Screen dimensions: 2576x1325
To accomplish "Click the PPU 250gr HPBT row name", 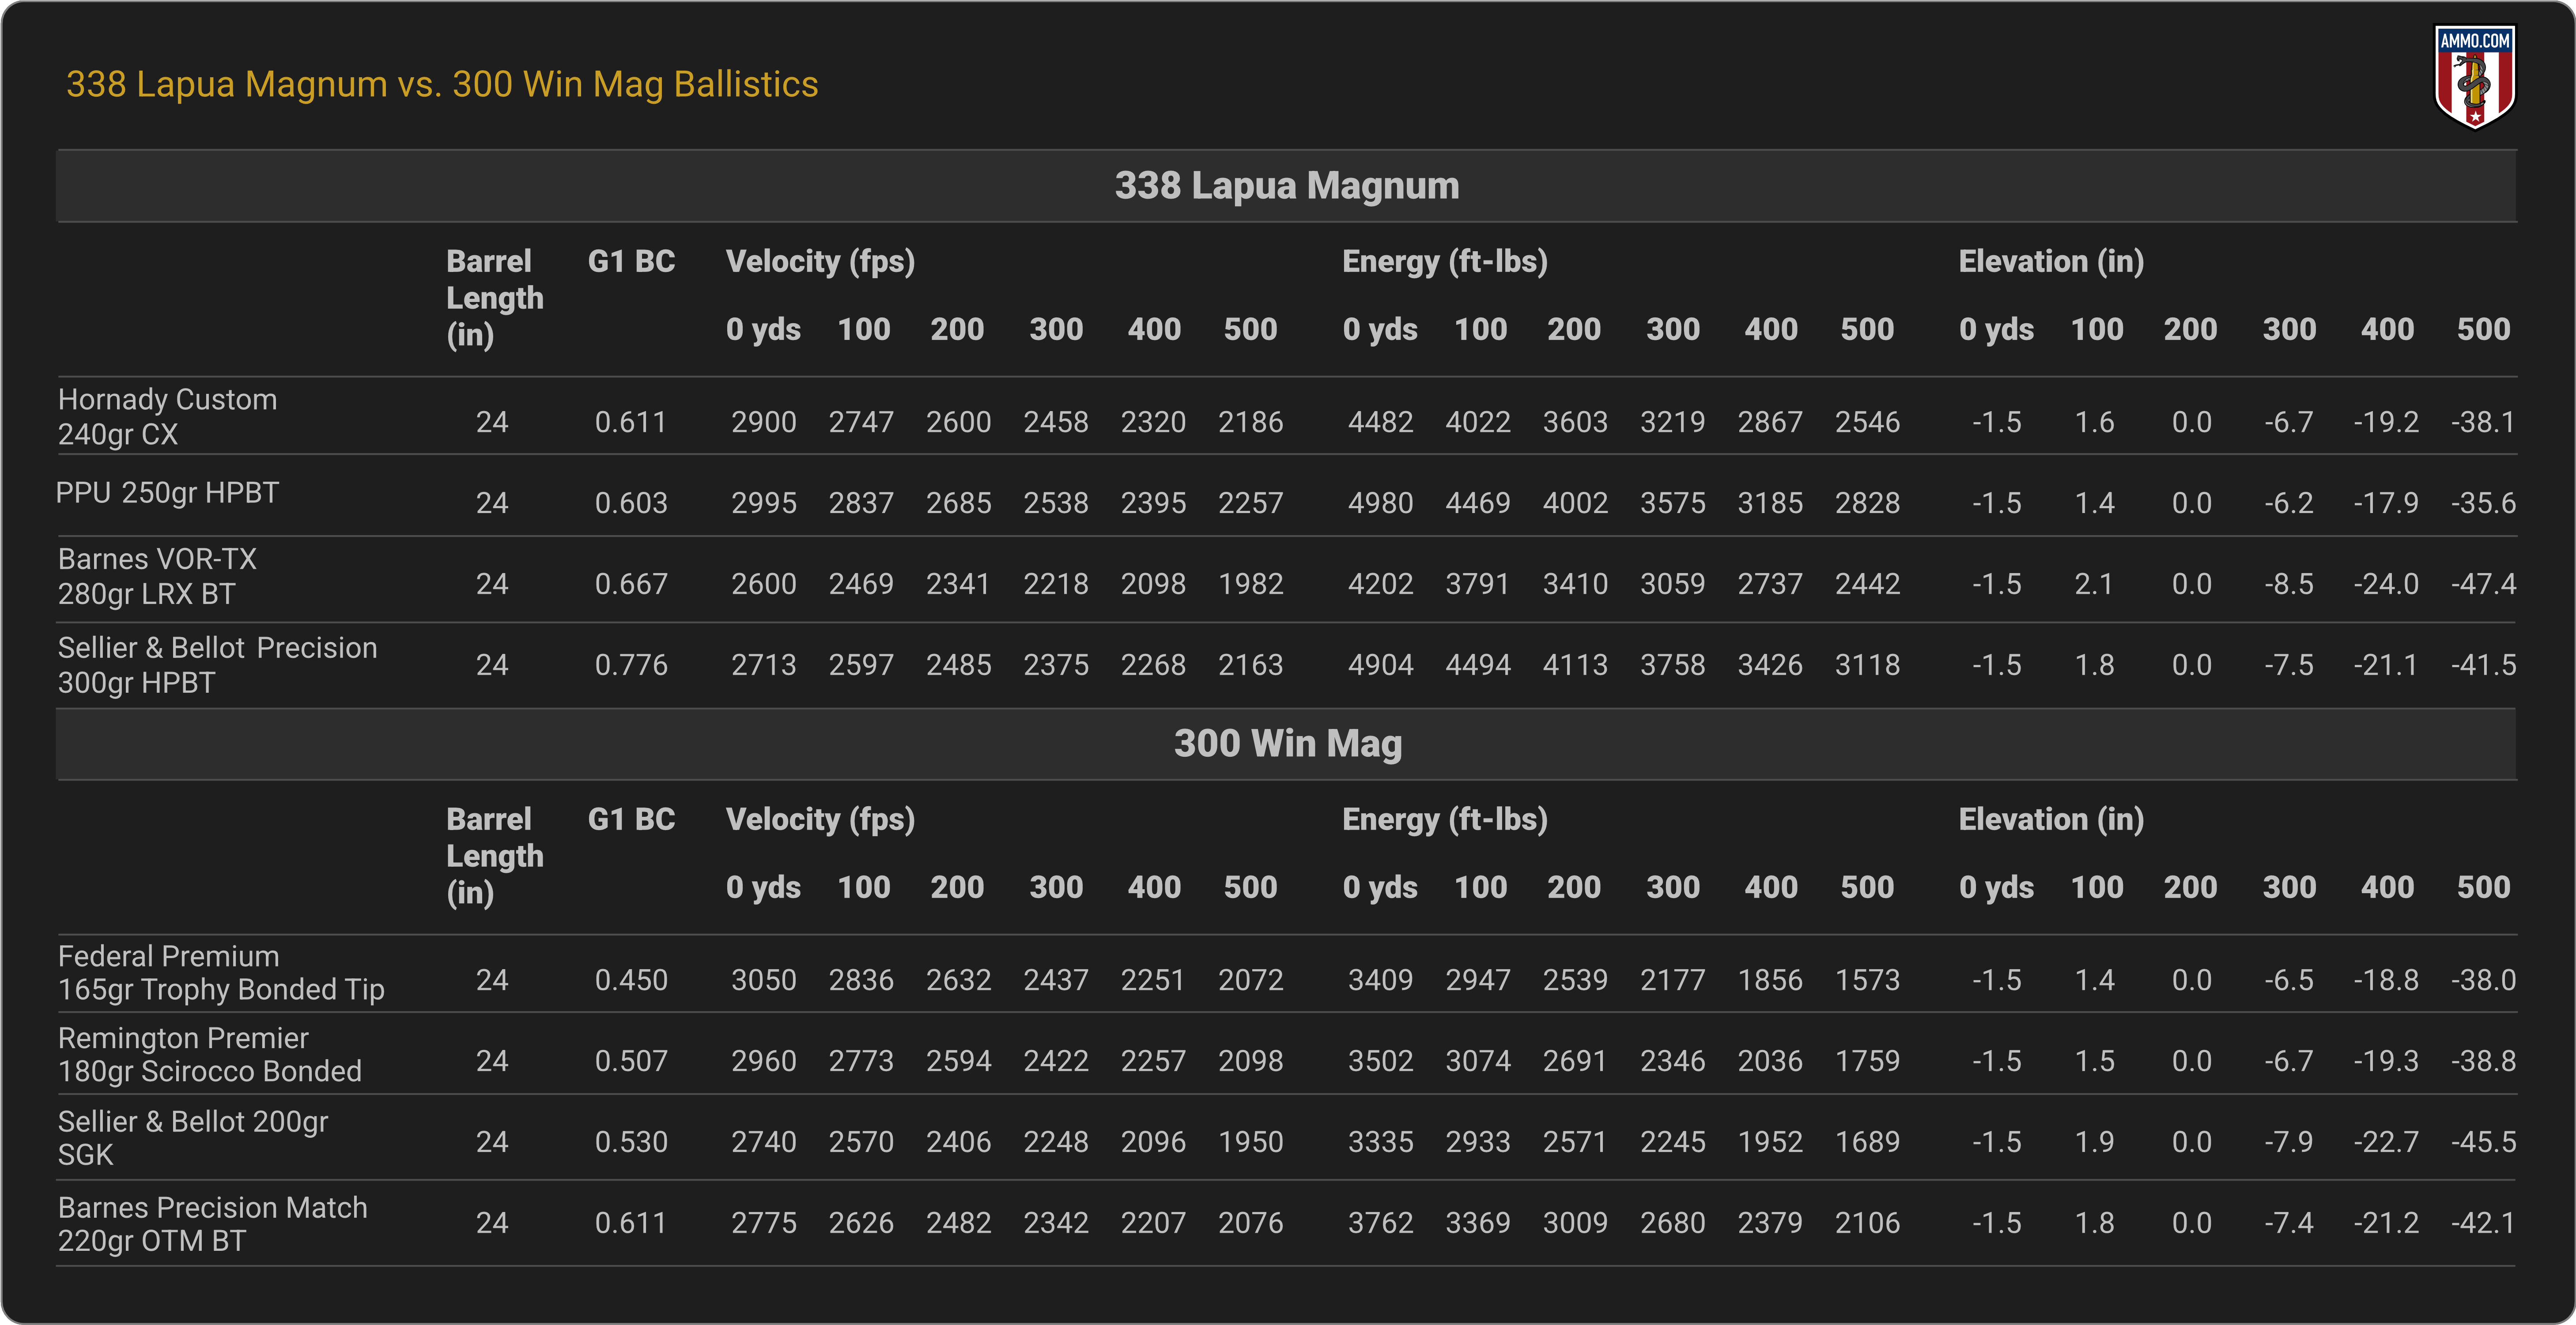I will point(167,493).
